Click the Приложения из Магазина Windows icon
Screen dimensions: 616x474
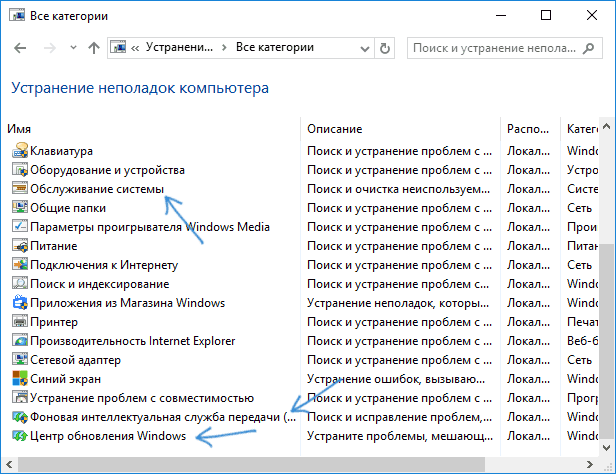pyautogui.click(x=20, y=303)
